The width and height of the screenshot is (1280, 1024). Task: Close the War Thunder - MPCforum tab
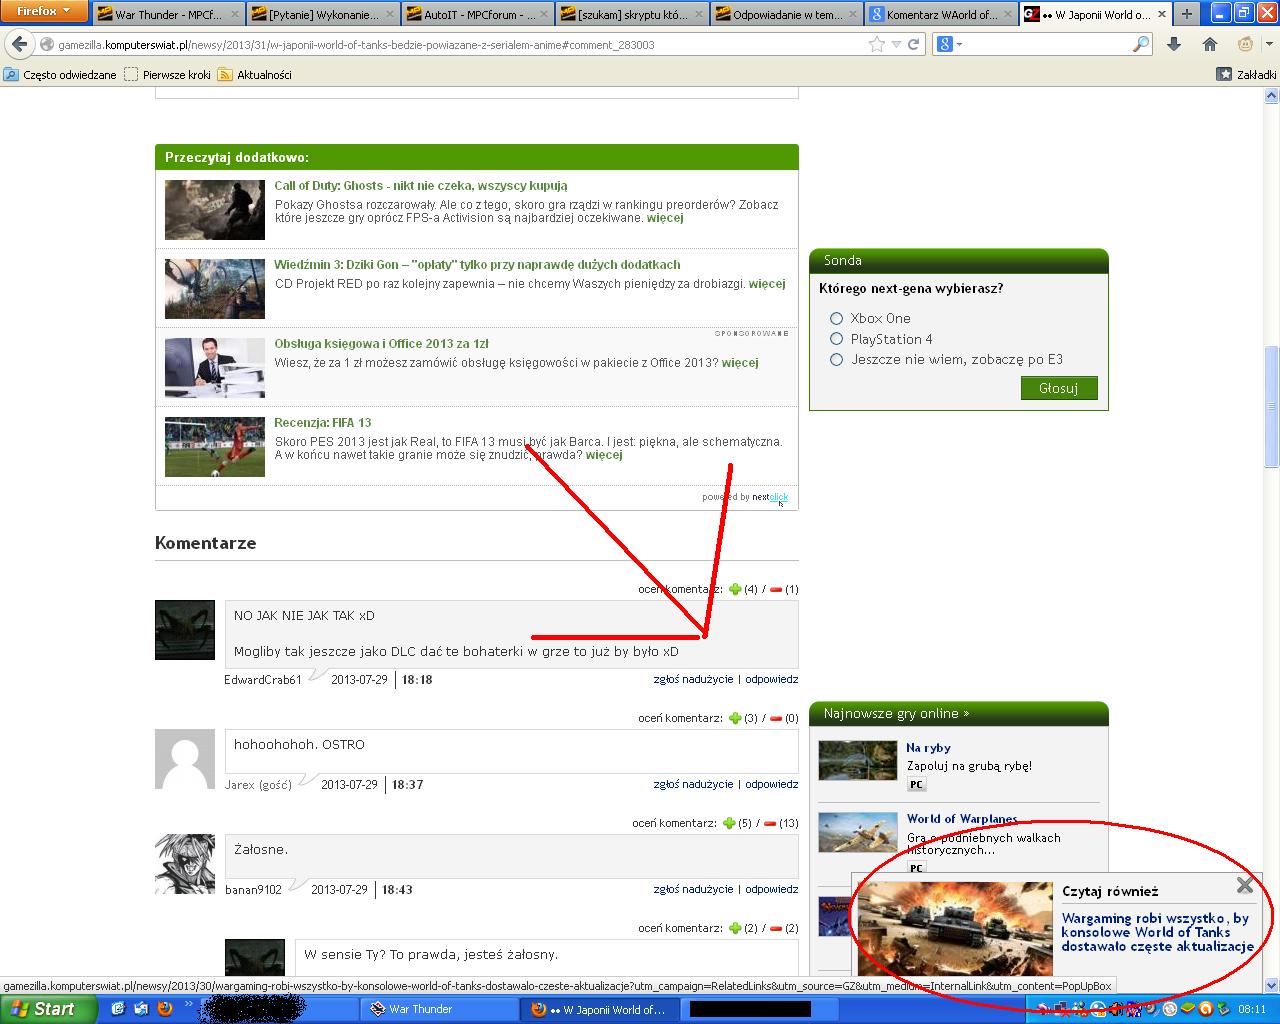(x=234, y=15)
